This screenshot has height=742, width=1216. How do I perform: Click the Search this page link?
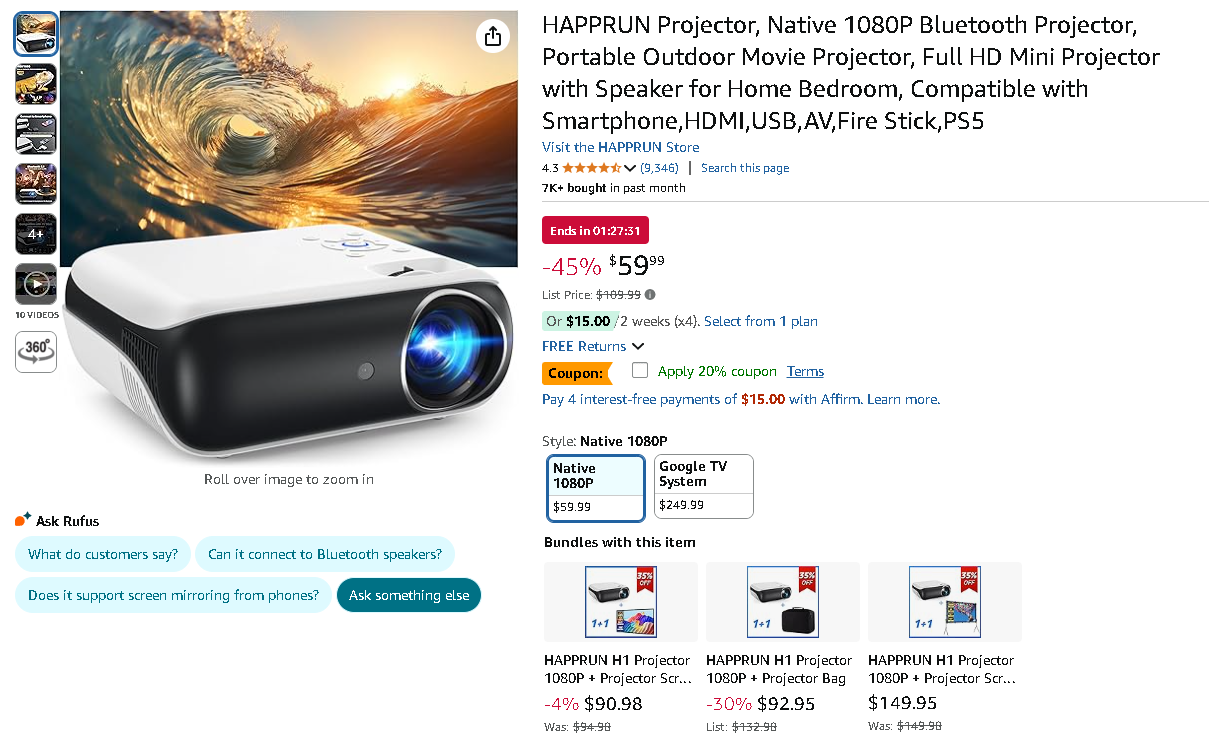[744, 168]
